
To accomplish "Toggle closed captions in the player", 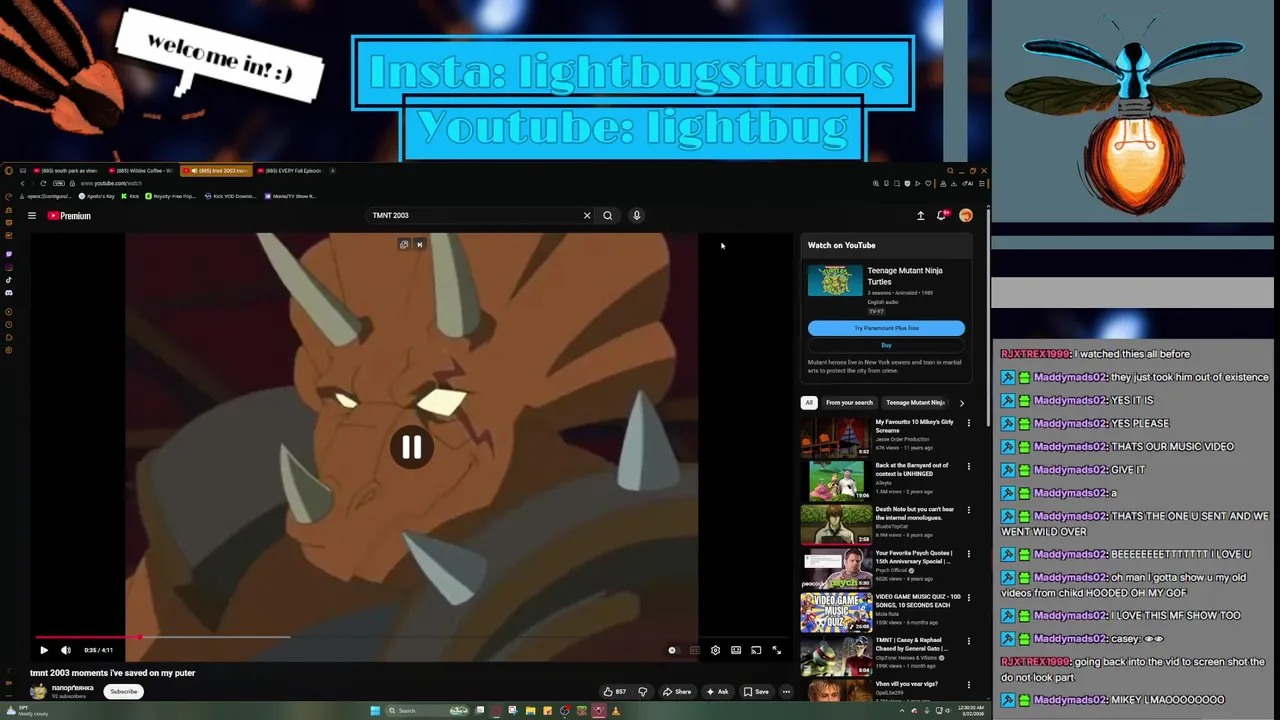I will pyautogui.click(x=695, y=650).
